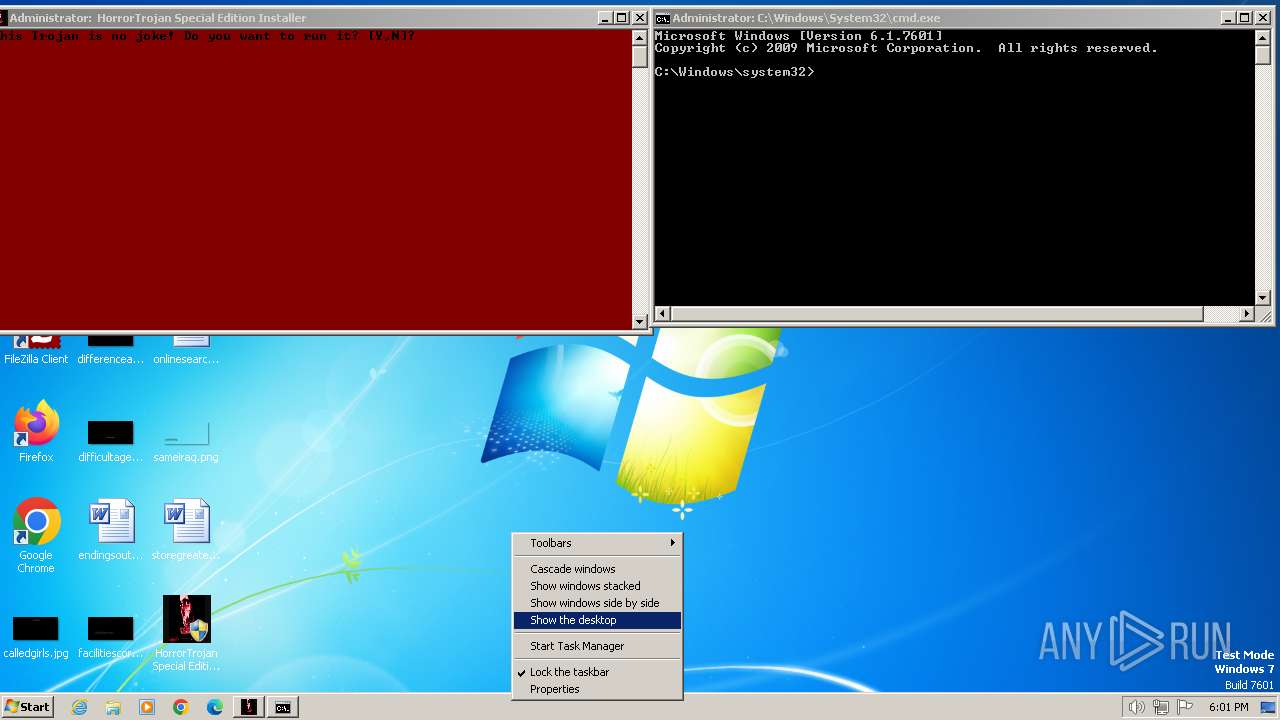The image size is (1280, 720).
Task: Close the HorrorTrojan installer window
Action: (x=639, y=18)
